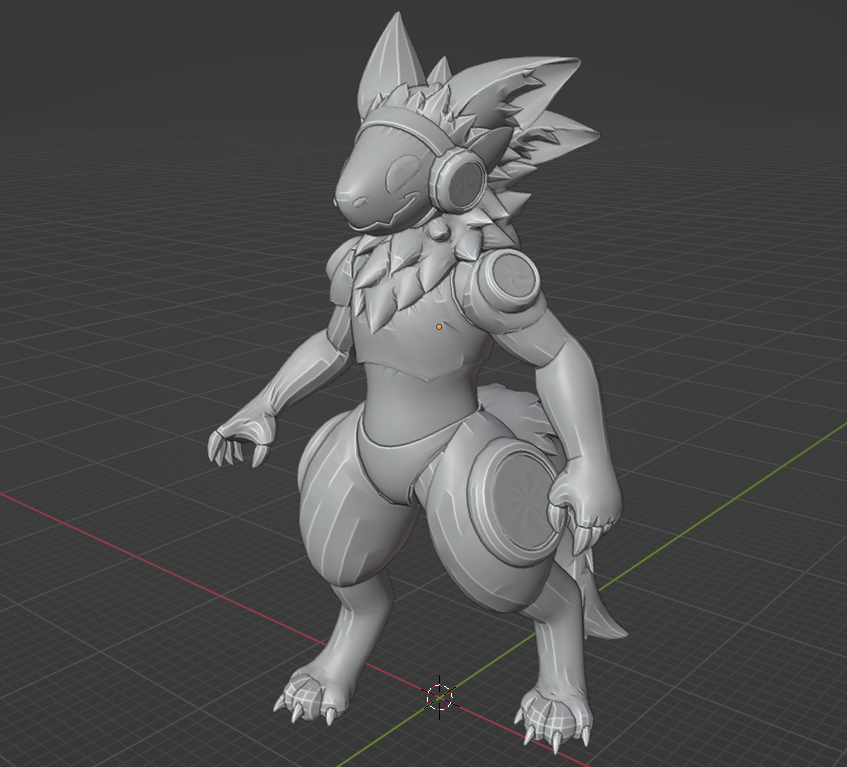This screenshot has height=767, width=847.
Task: Select the pointed tail tip behind the leg
Action: tap(606, 620)
